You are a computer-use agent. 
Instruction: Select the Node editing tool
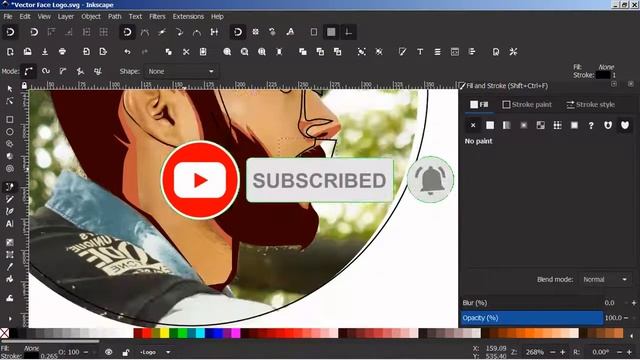click(10, 101)
